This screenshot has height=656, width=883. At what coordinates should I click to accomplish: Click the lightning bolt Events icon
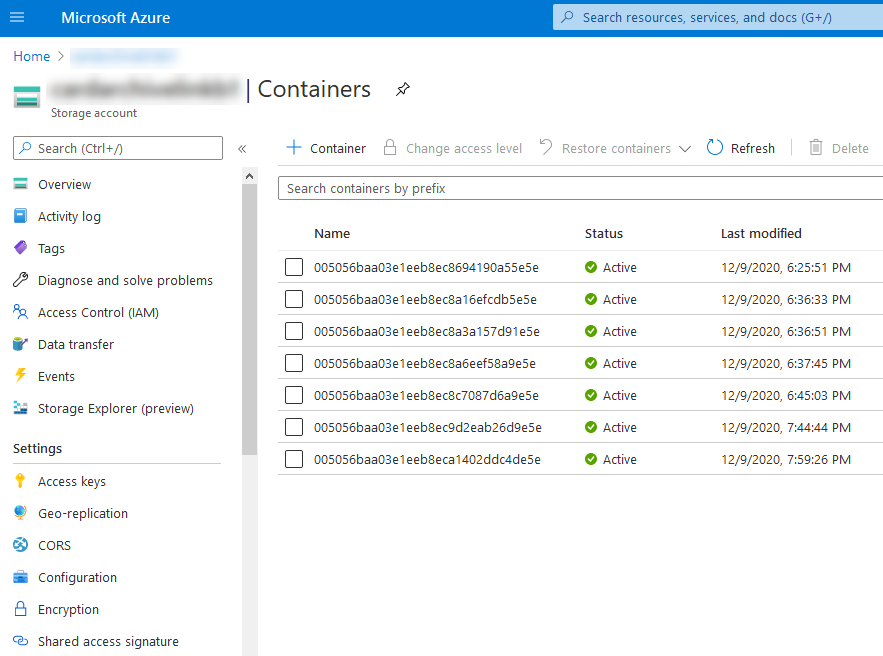tap(20, 376)
